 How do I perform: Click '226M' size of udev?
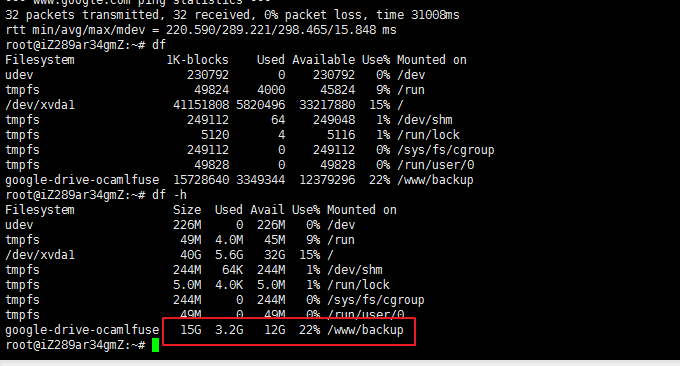[187, 225]
